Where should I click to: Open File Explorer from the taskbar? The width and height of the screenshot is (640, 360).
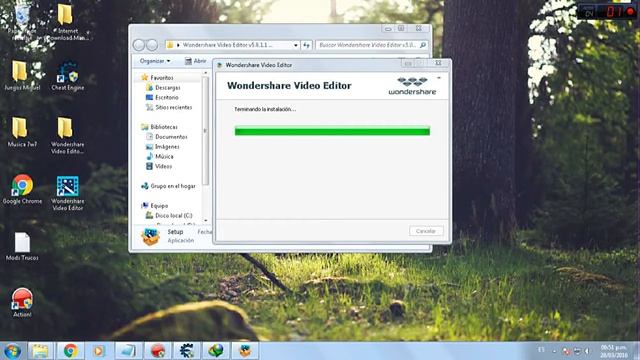pyautogui.click(x=40, y=351)
